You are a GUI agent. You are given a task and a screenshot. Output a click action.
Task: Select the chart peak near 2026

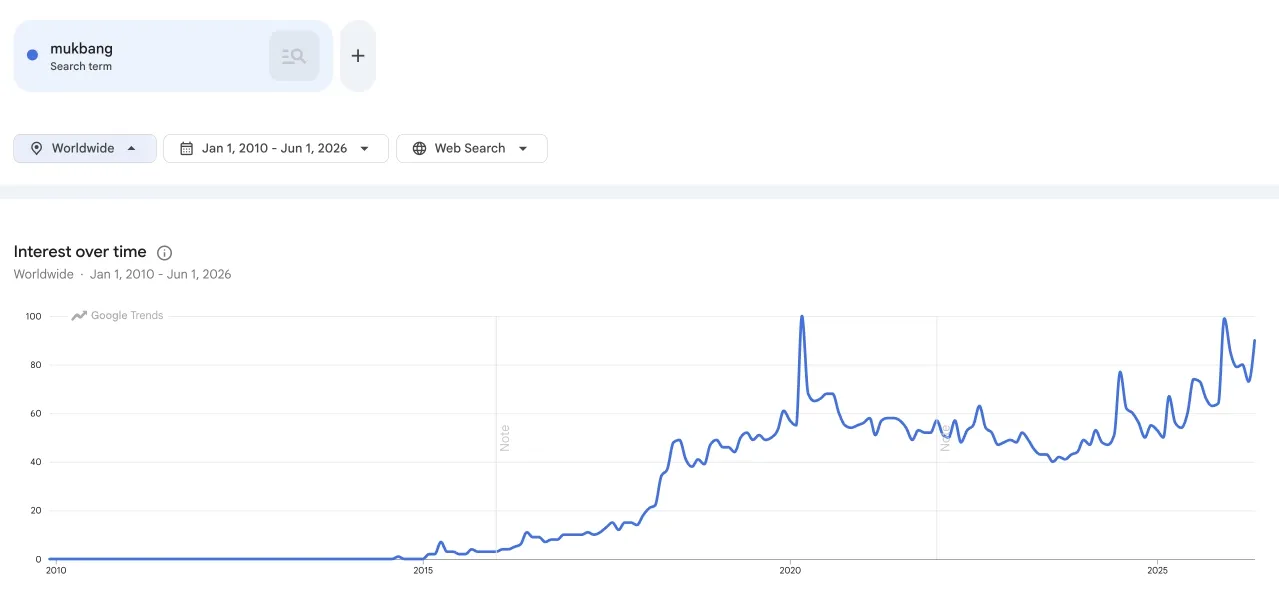pos(1225,319)
